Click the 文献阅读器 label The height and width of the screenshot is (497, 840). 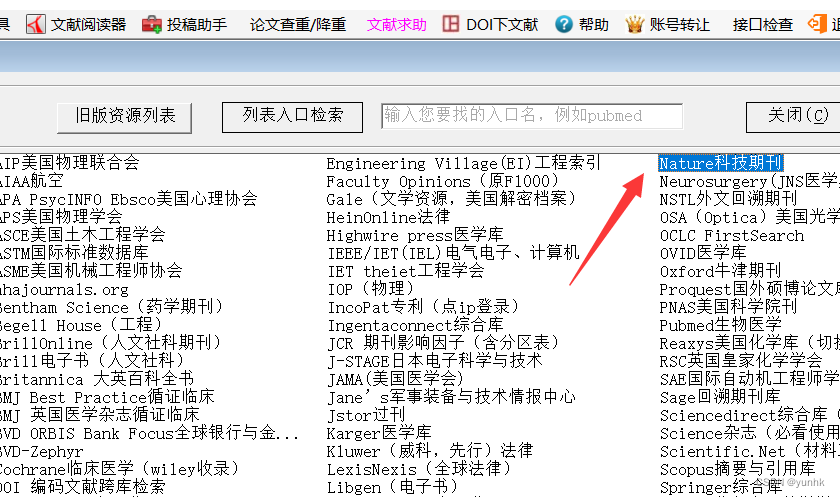click(x=88, y=25)
